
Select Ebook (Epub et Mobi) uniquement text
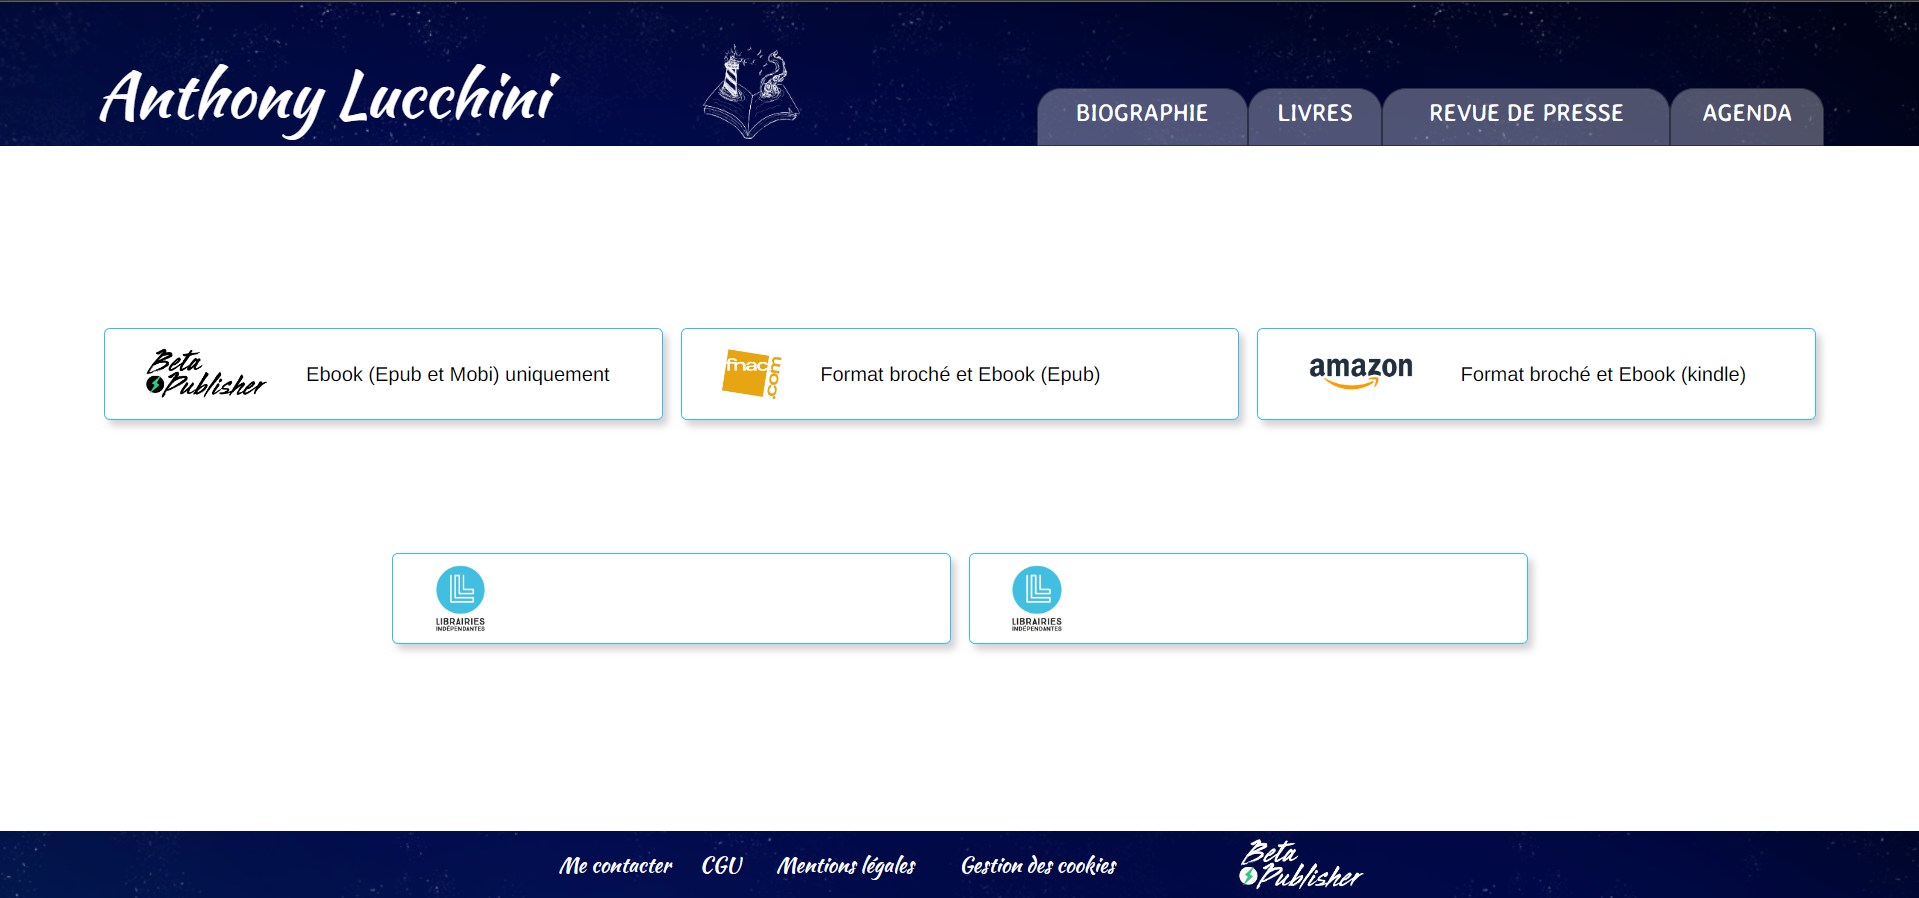tap(457, 374)
